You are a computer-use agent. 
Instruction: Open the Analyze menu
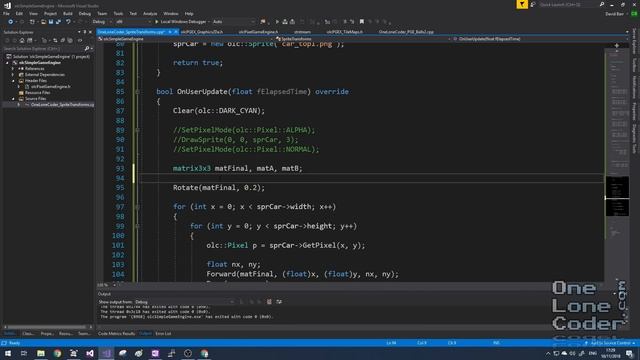tap(150, 13)
